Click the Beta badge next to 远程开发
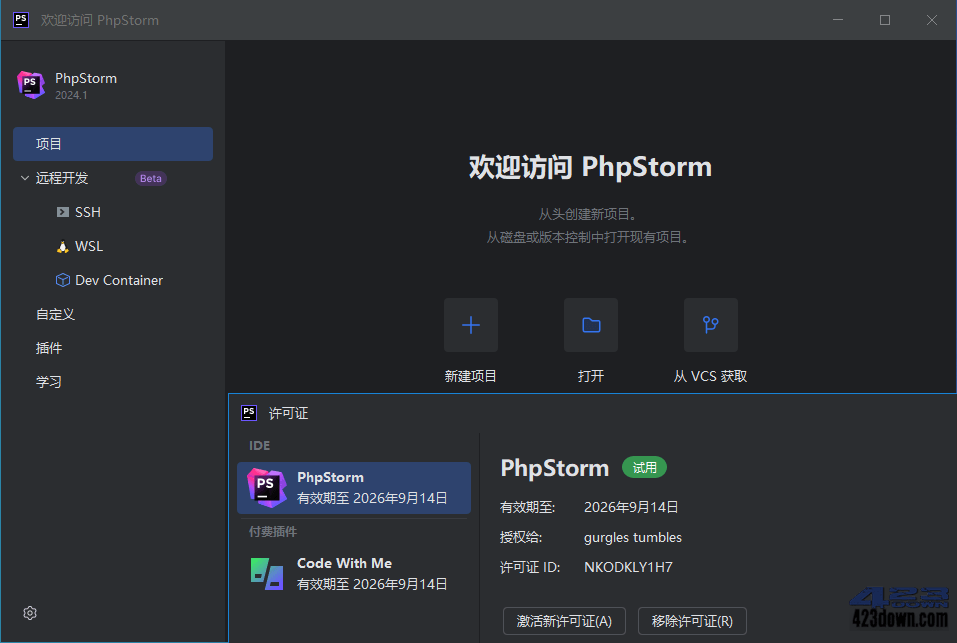This screenshot has width=957, height=643. (x=150, y=178)
